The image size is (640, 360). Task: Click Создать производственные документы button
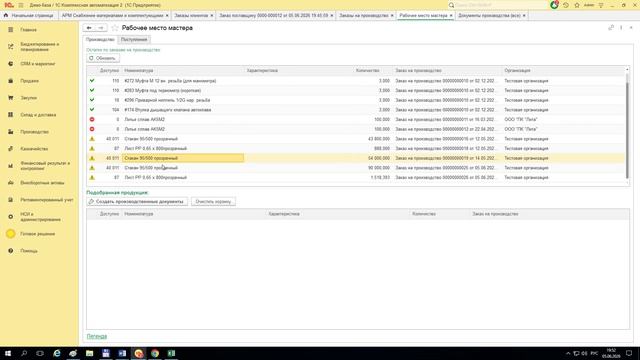tap(137, 202)
